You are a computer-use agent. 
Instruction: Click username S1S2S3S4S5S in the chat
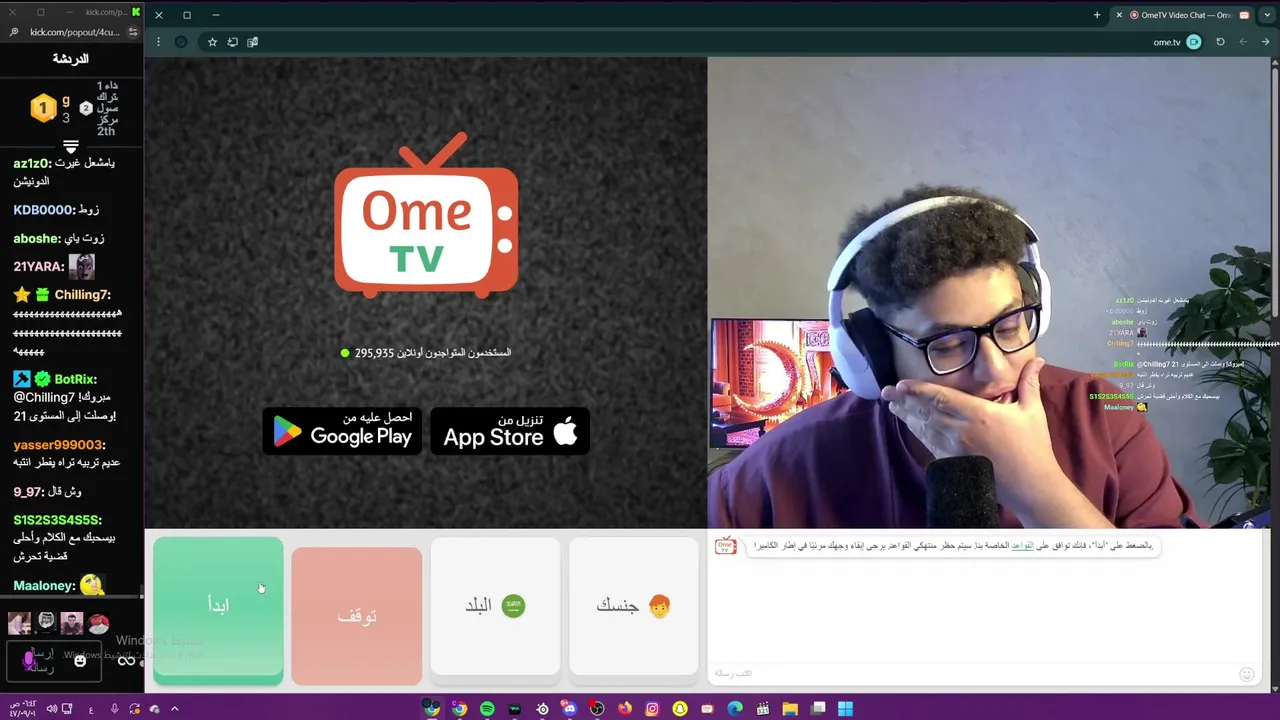click(x=57, y=520)
